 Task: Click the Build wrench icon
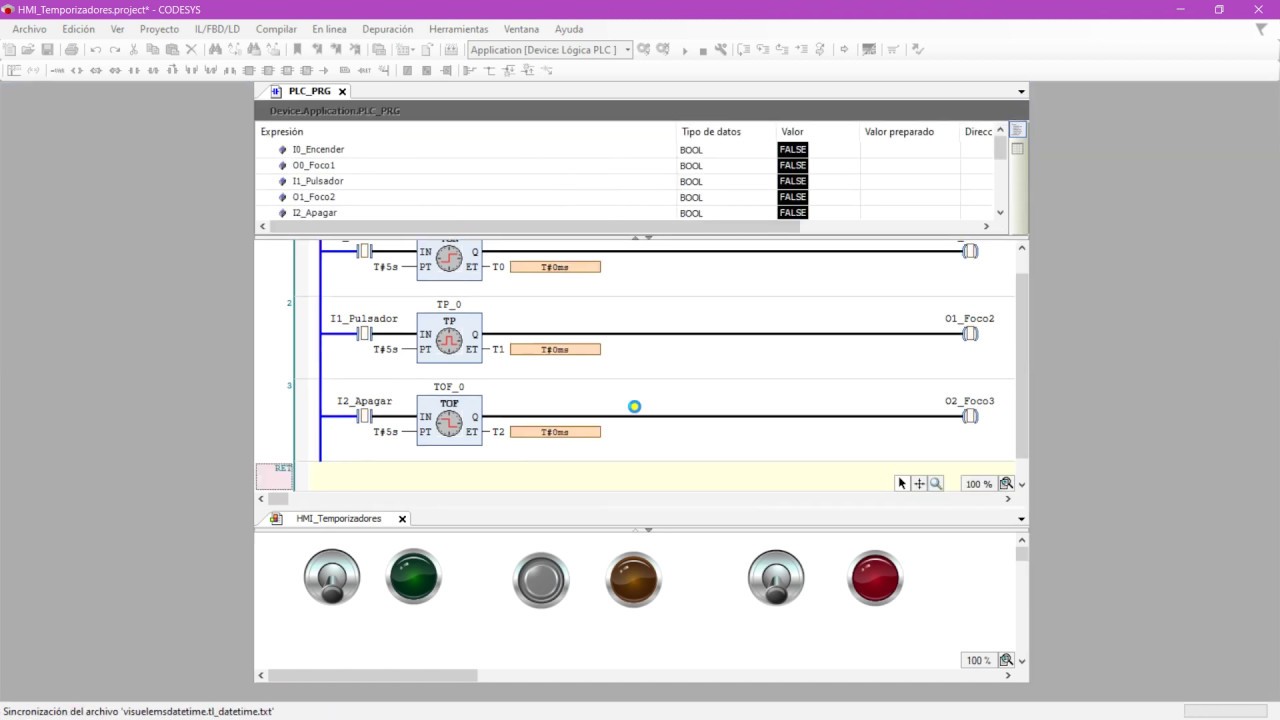click(721, 49)
